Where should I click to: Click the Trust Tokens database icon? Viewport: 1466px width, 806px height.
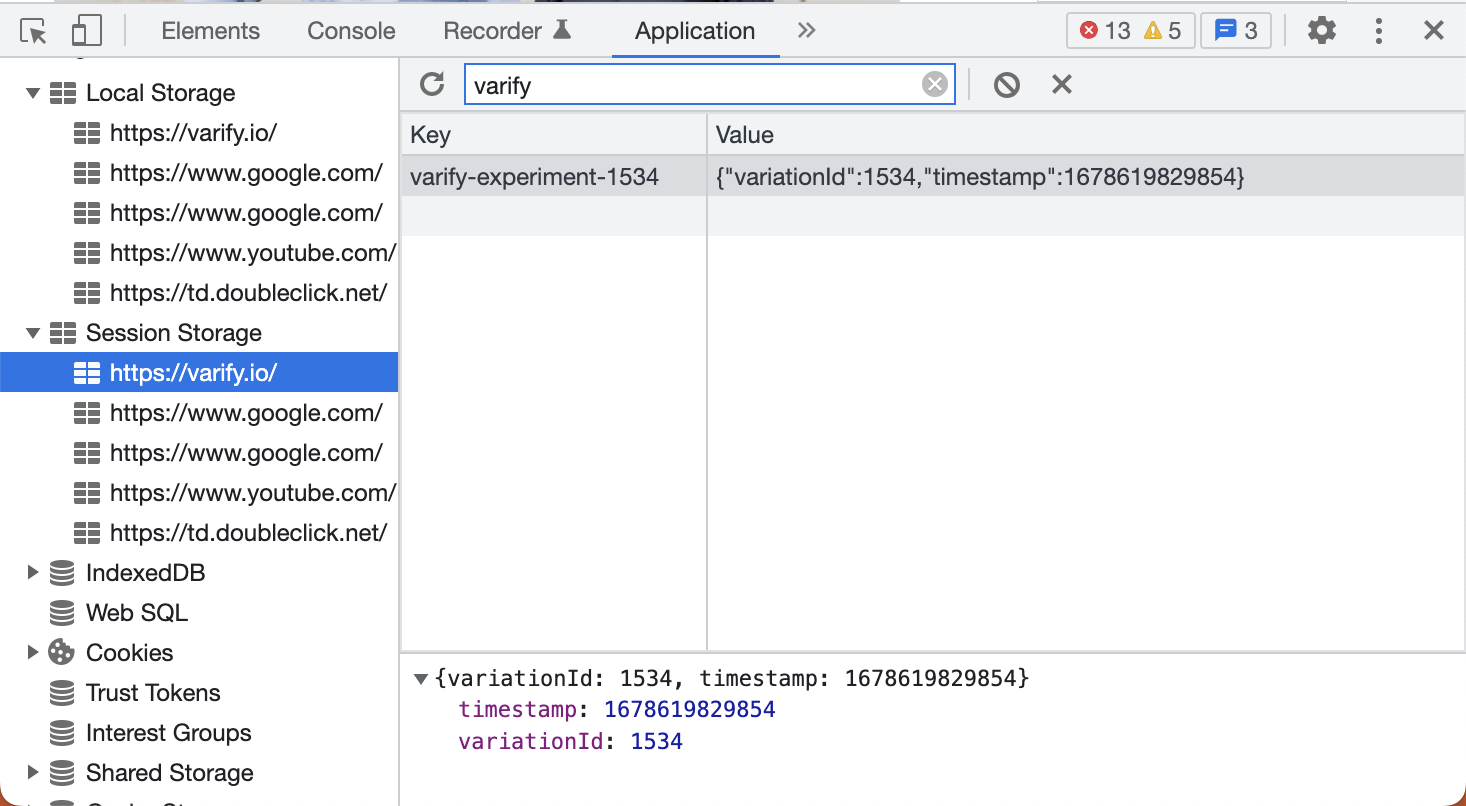click(x=62, y=693)
